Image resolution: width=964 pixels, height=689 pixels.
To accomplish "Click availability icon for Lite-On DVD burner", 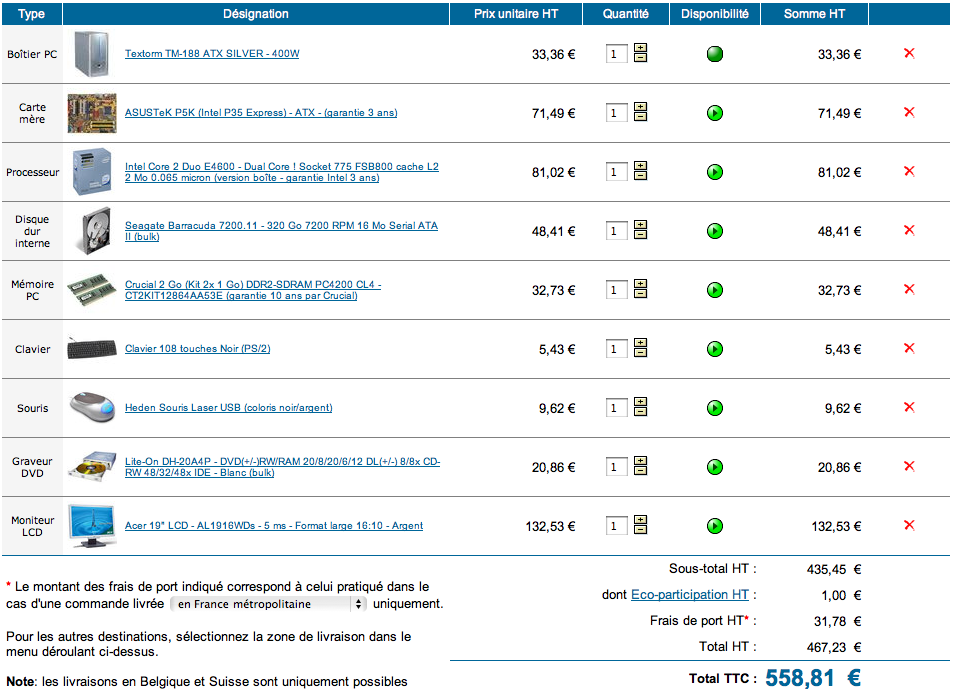I will [x=714, y=467].
